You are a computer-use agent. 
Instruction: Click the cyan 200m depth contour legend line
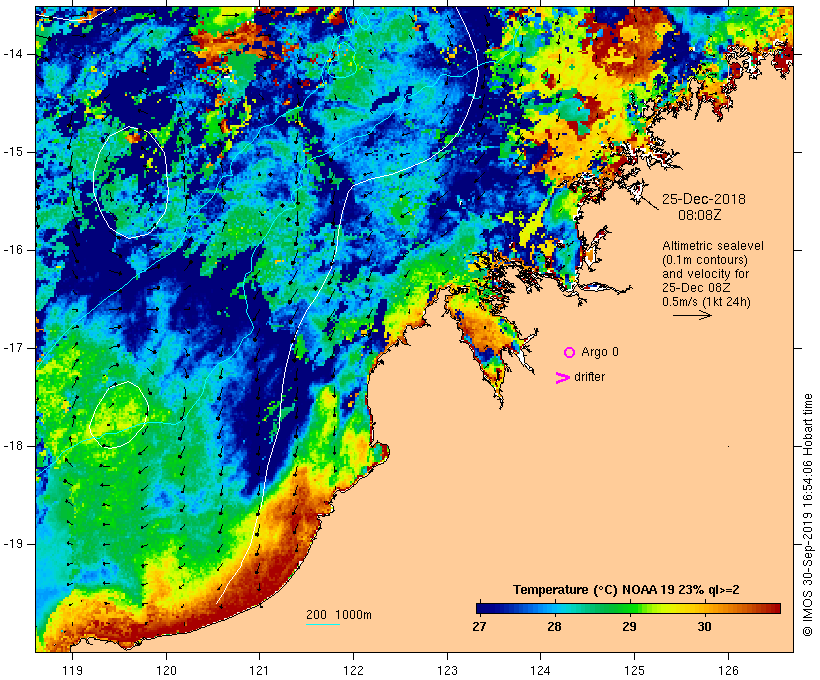[x=323, y=624]
